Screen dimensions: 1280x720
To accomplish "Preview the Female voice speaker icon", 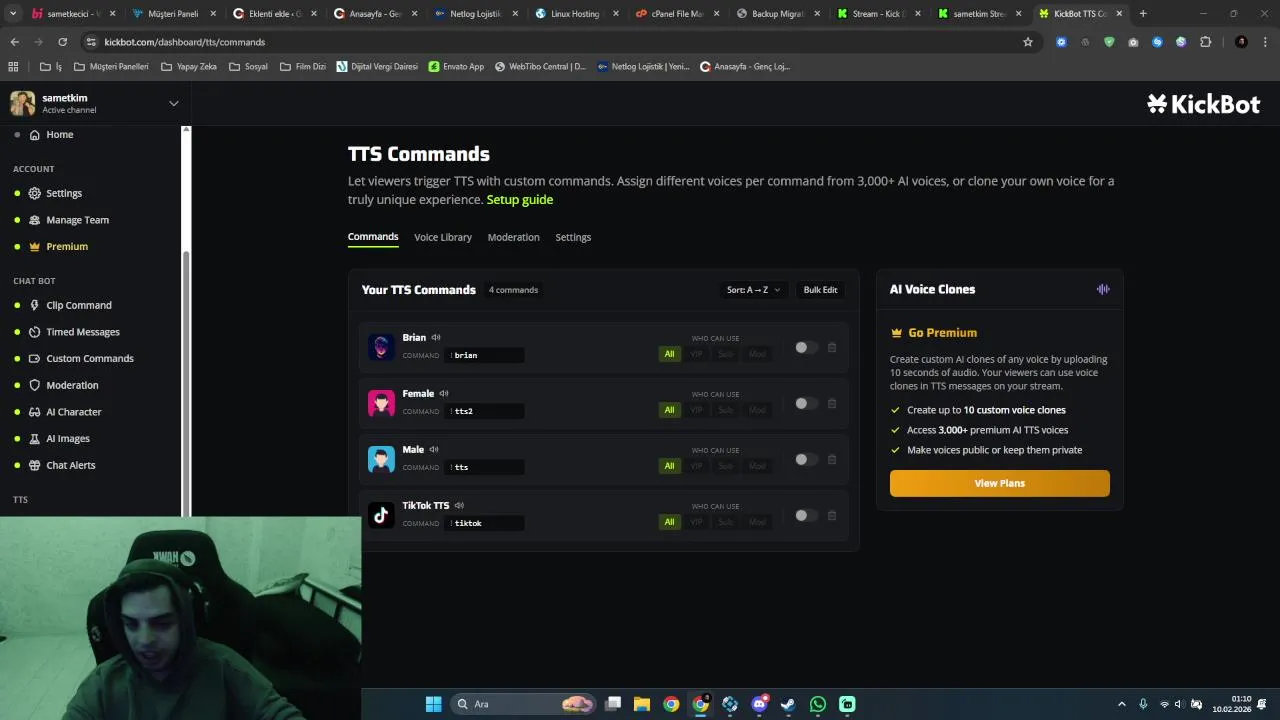I will point(444,394).
